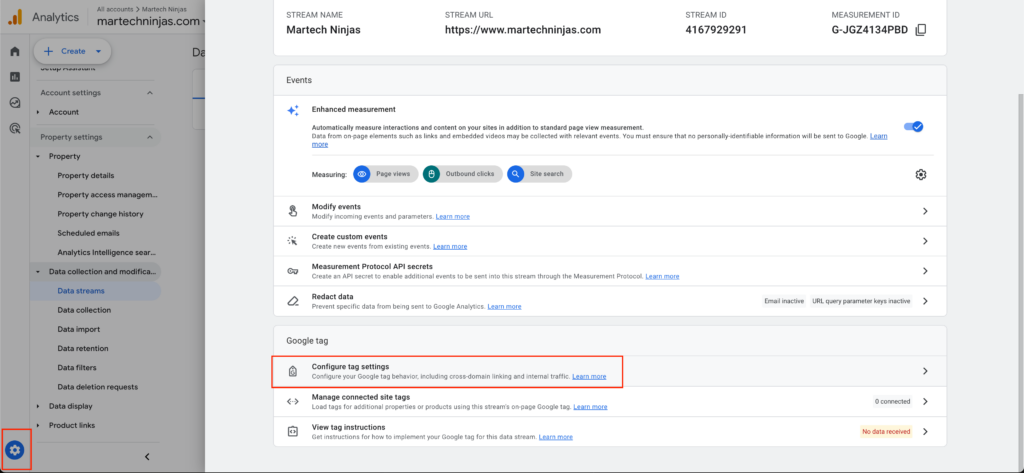Click the Site search magnifier icon

point(515,174)
